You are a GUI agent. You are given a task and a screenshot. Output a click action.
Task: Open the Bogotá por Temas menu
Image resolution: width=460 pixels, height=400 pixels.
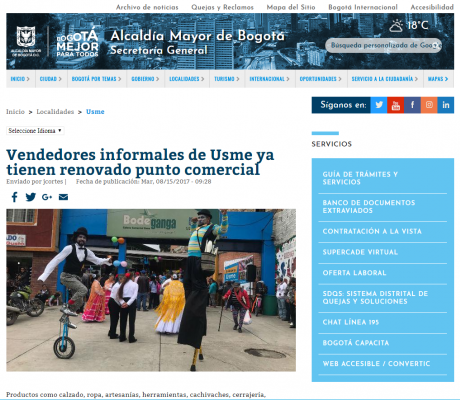click(x=97, y=79)
